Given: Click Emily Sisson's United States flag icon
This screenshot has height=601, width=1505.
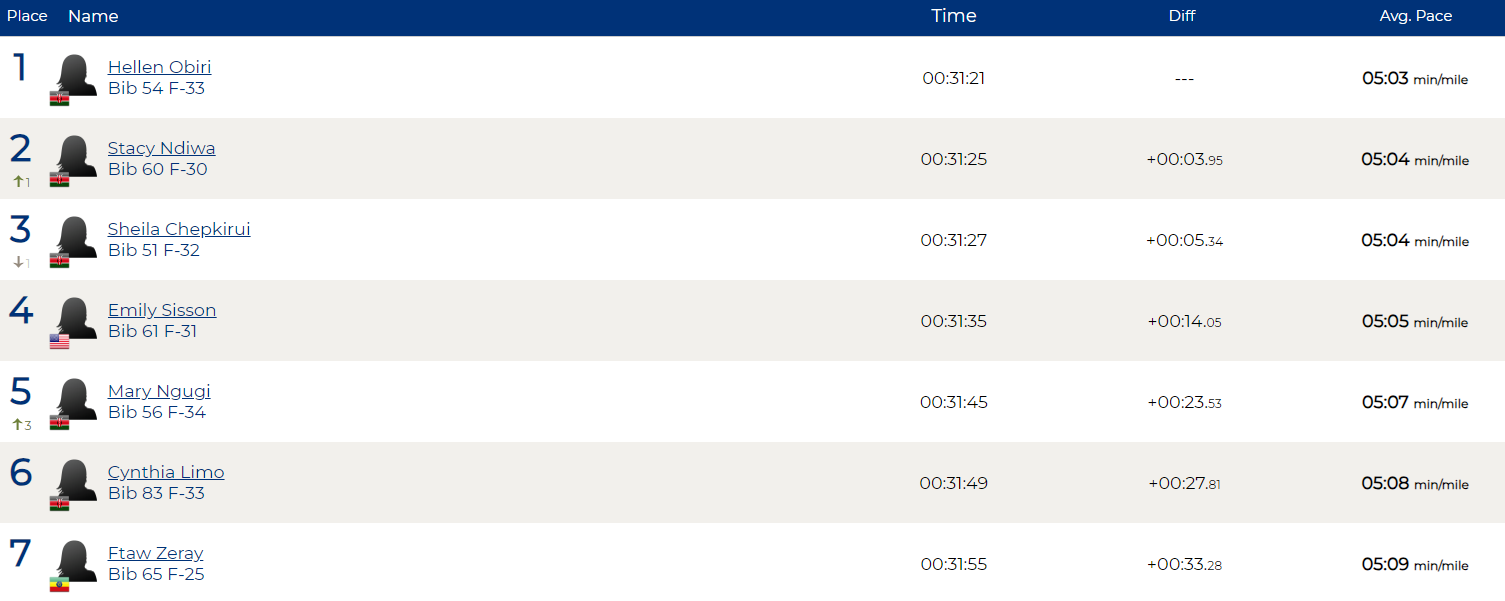Looking at the screenshot, I should coord(60,341).
